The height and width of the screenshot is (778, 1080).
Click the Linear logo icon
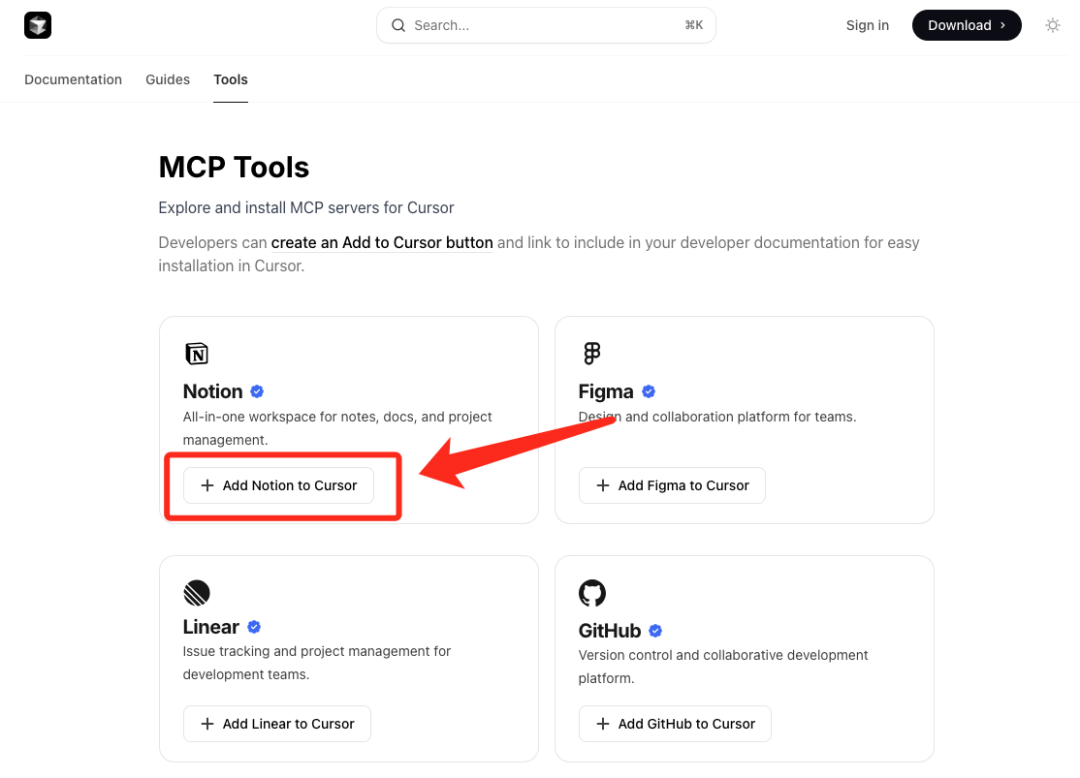196,593
